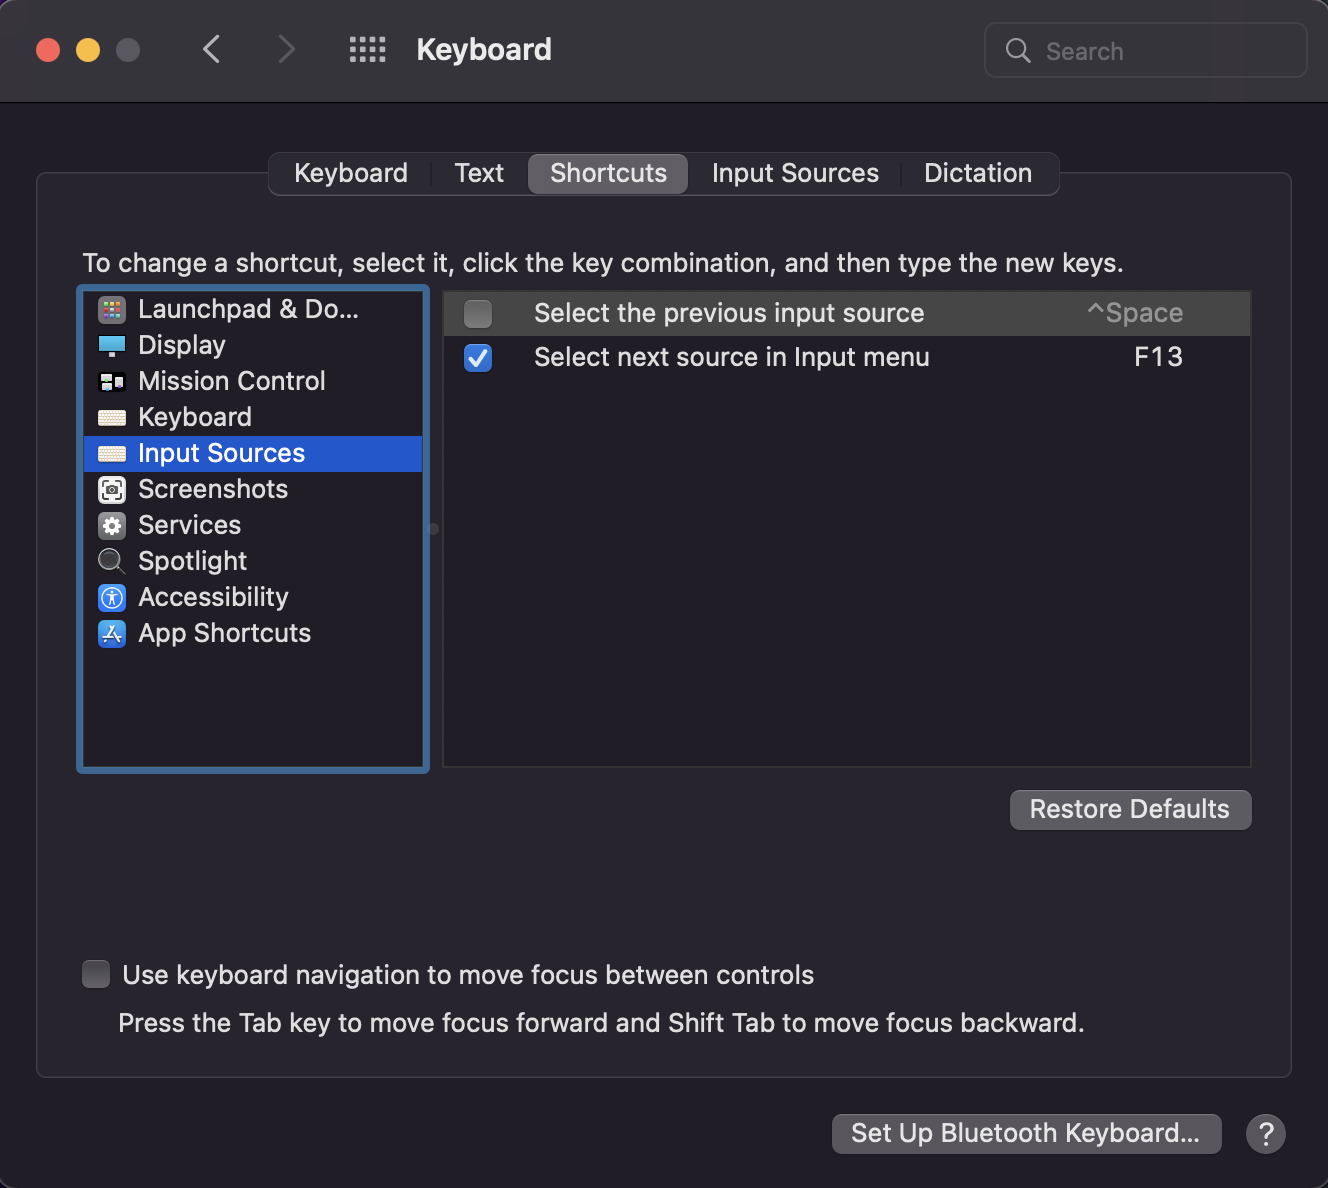Show all preferences grid icon
This screenshot has height=1188, width=1328.
(x=367, y=50)
